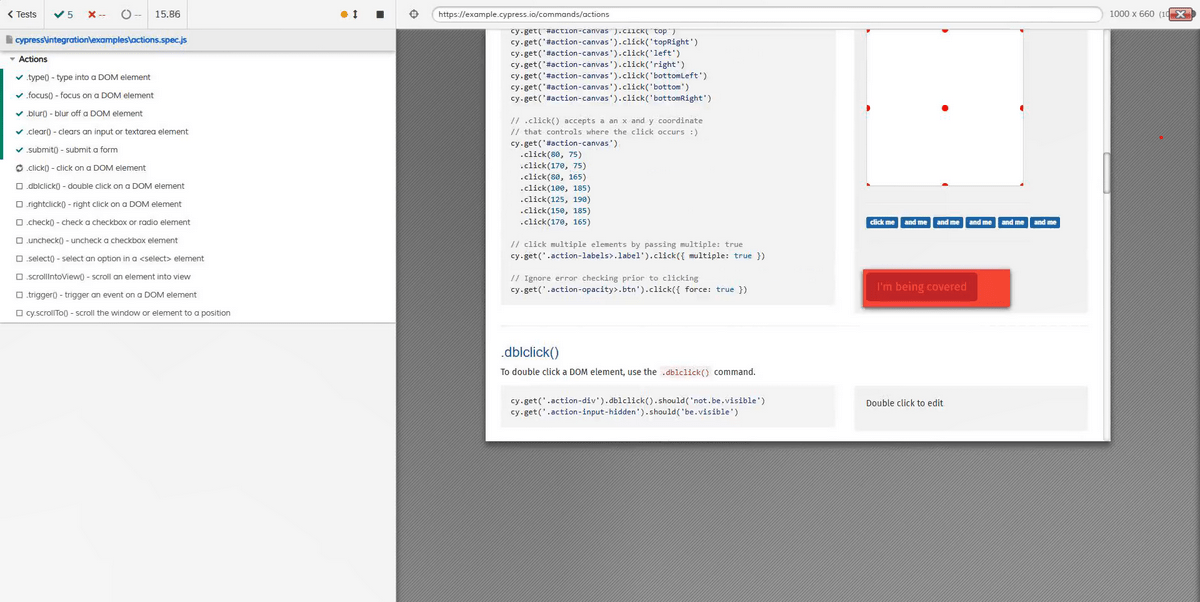1200x602 pixels.
Task: Click the passed tests green checkmark count
Action: (x=62, y=14)
